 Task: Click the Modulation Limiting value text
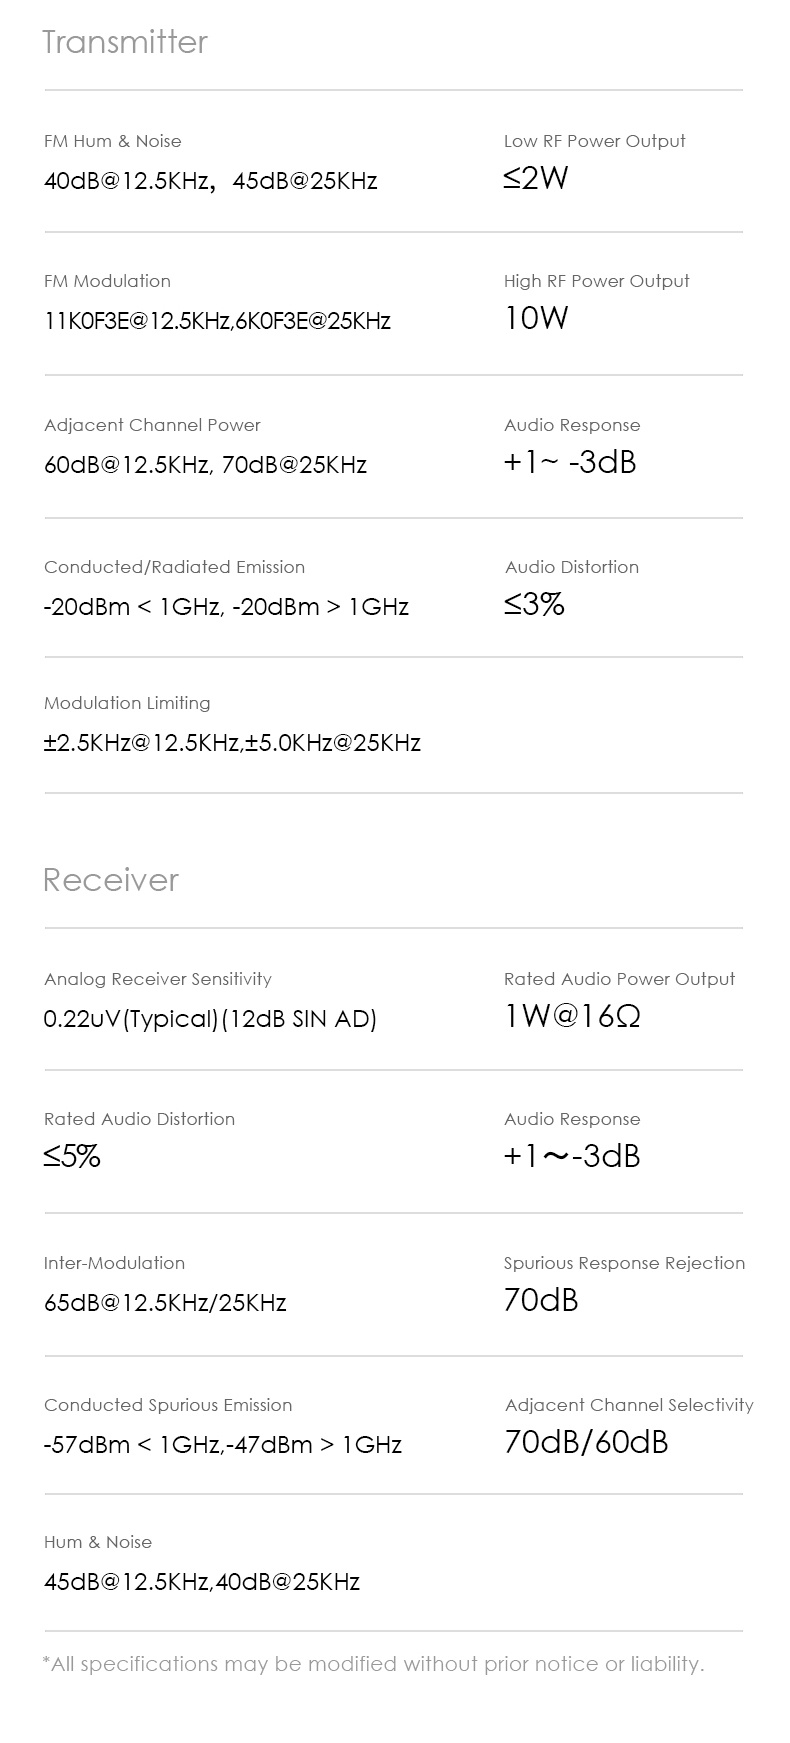tap(232, 743)
